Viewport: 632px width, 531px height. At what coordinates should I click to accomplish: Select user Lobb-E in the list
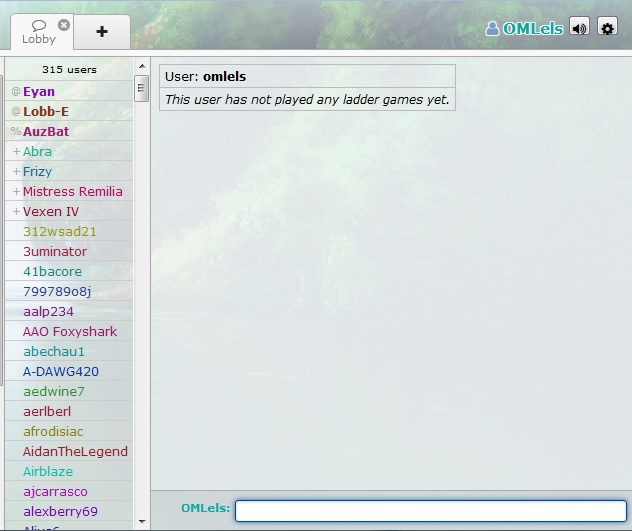coord(69,111)
